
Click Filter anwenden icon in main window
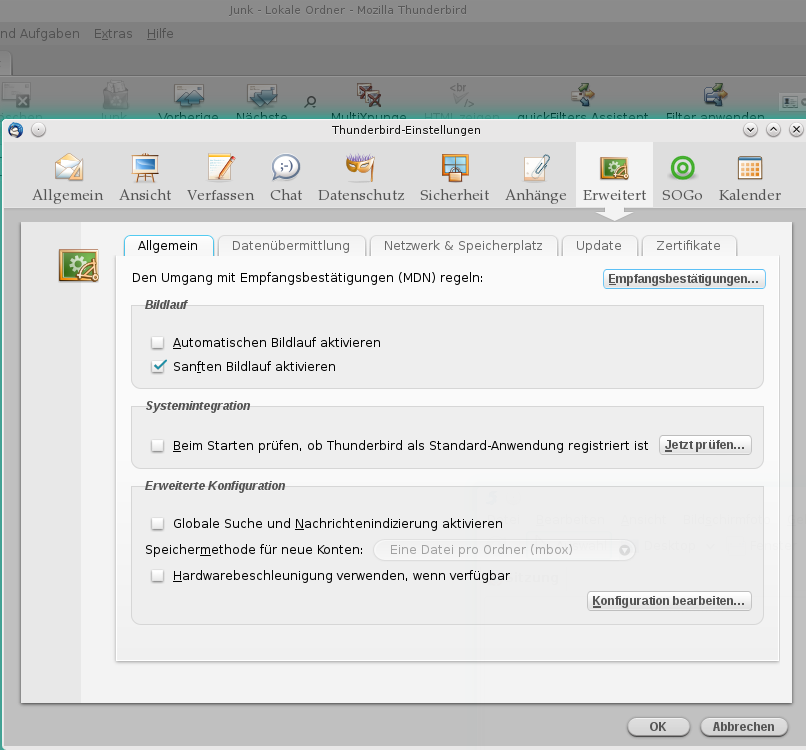[715, 95]
